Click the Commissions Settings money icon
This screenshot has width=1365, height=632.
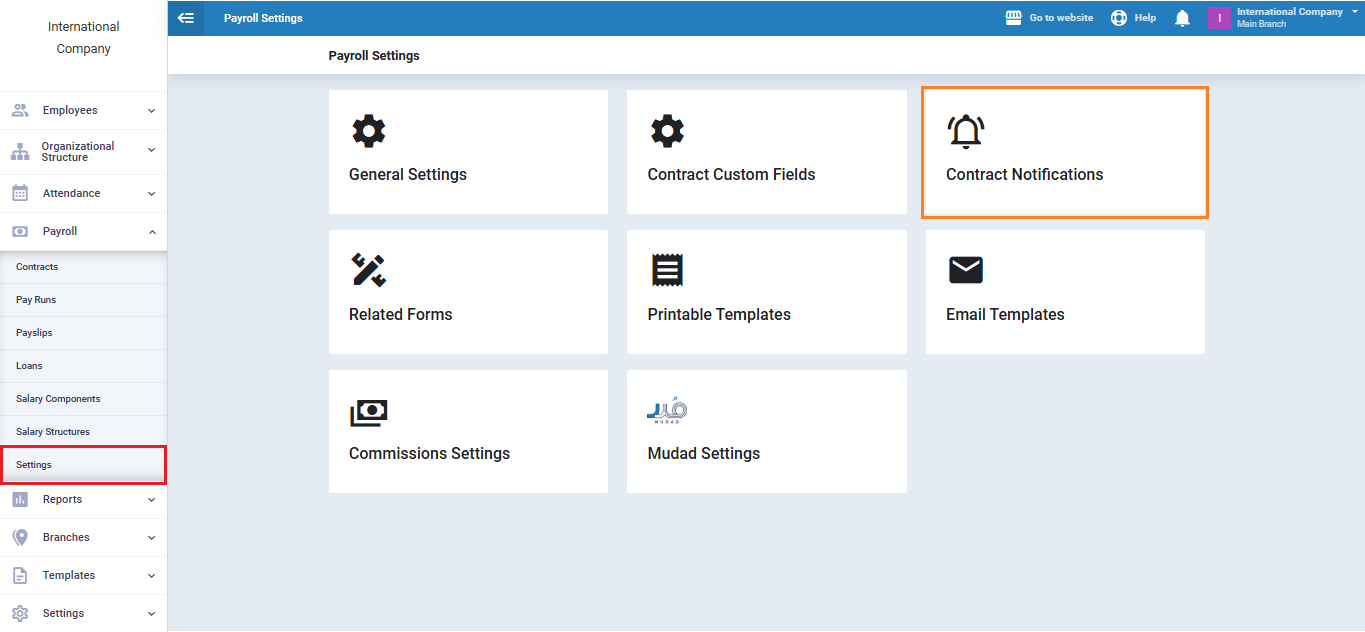[x=368, y=411]
